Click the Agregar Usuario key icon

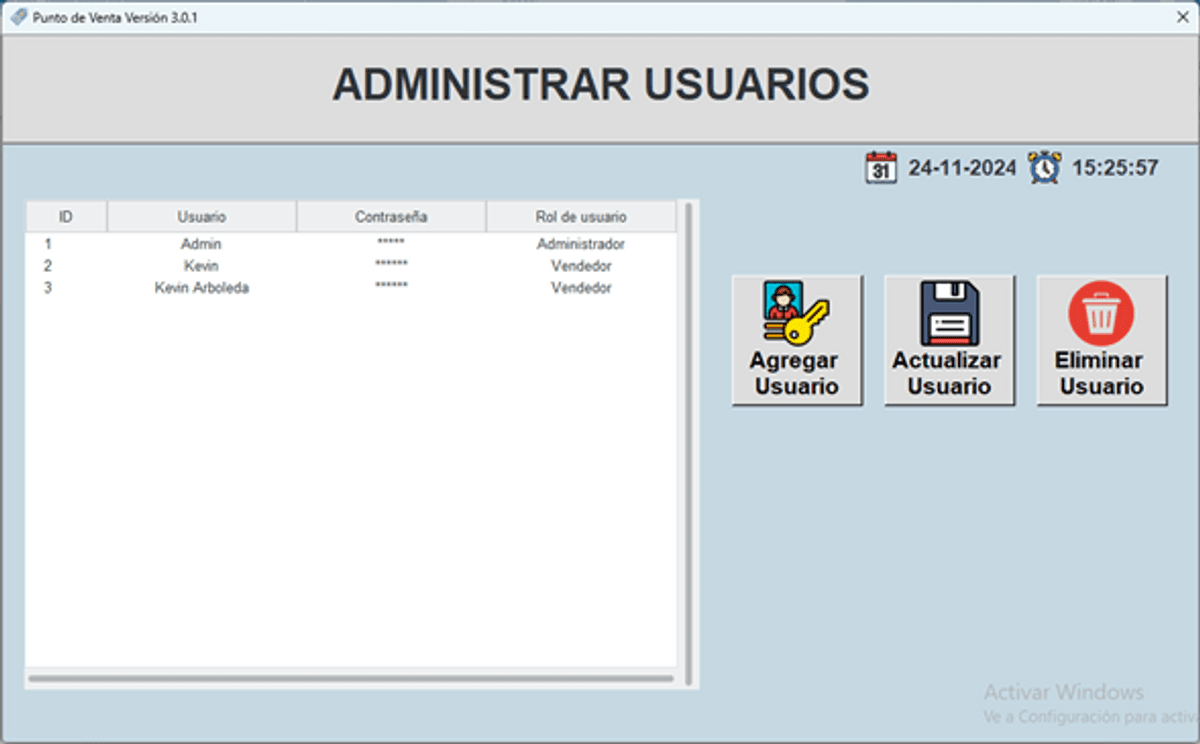796,314
